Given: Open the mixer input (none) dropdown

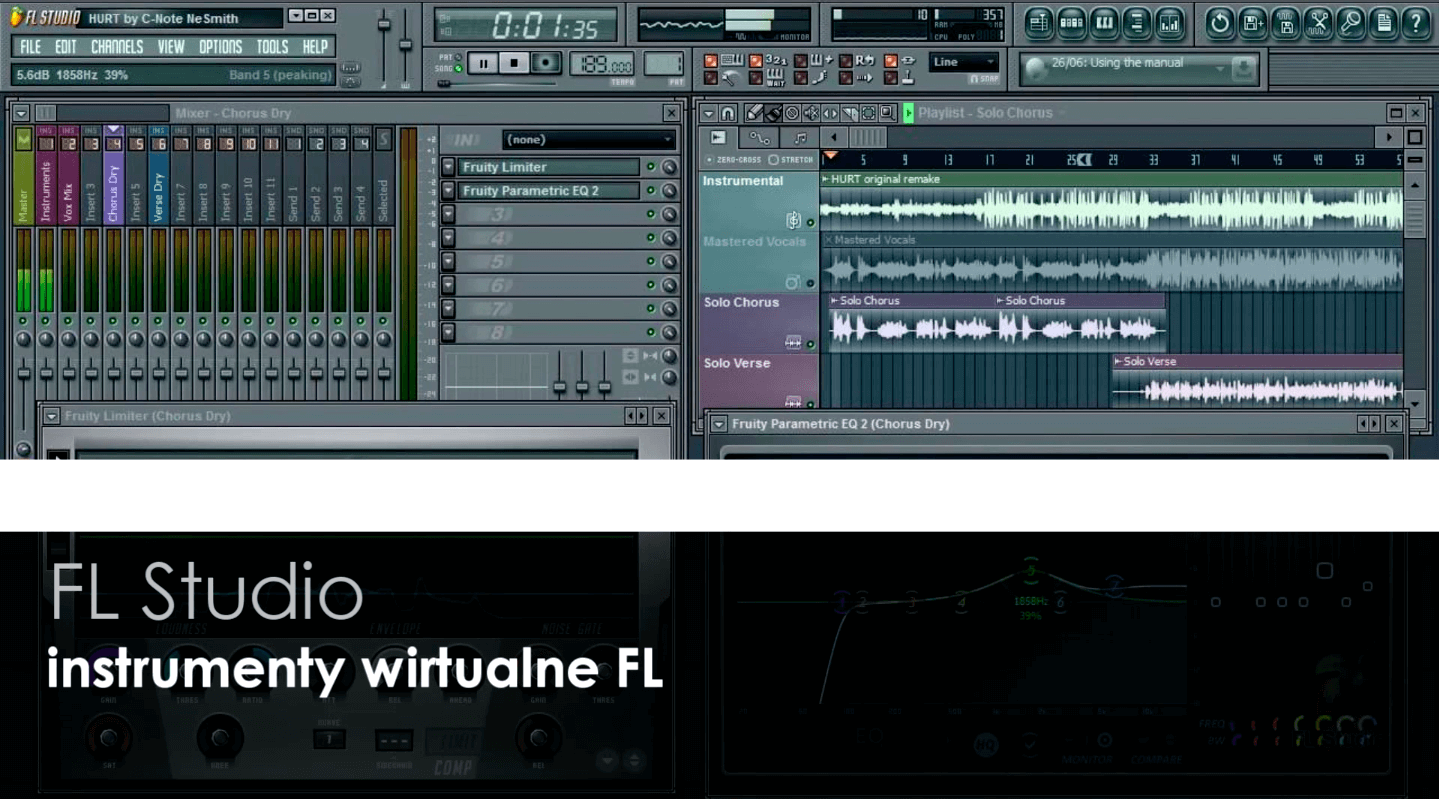Looking at the screenshot, I should (x=589, y=140).
